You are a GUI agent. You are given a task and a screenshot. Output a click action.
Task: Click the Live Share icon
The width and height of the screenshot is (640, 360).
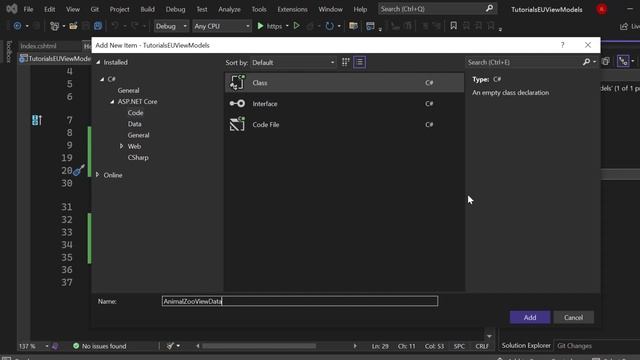click(x=624, y=26)
